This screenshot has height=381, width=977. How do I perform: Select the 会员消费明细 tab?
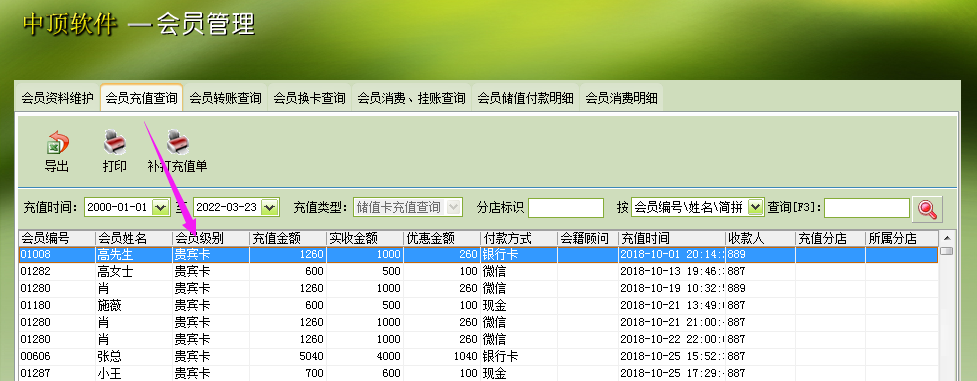(x=621, y=98)
